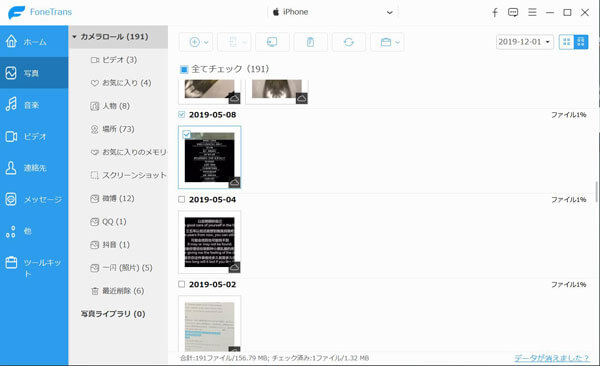Switch to large grid view

pyautogui.click(x=581, y=42)
